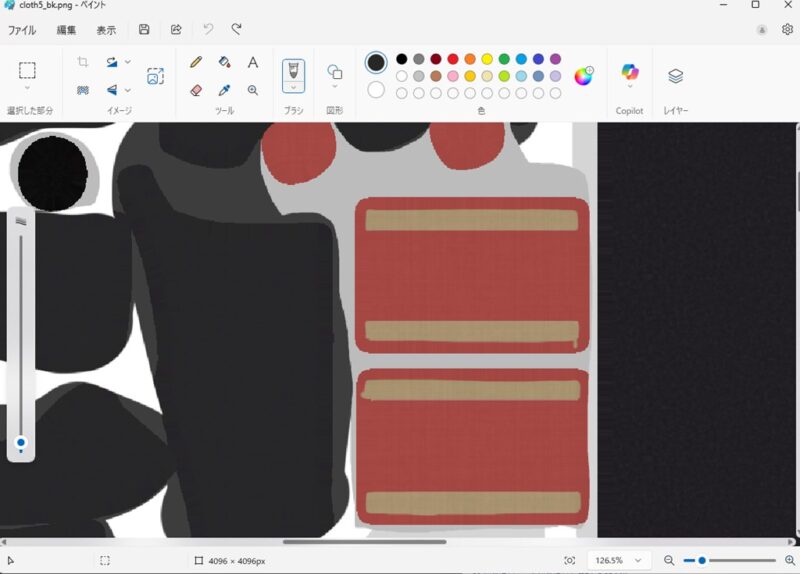Click the rotate image icon
This screenshot has height=574, width=800.
(112, 62)
